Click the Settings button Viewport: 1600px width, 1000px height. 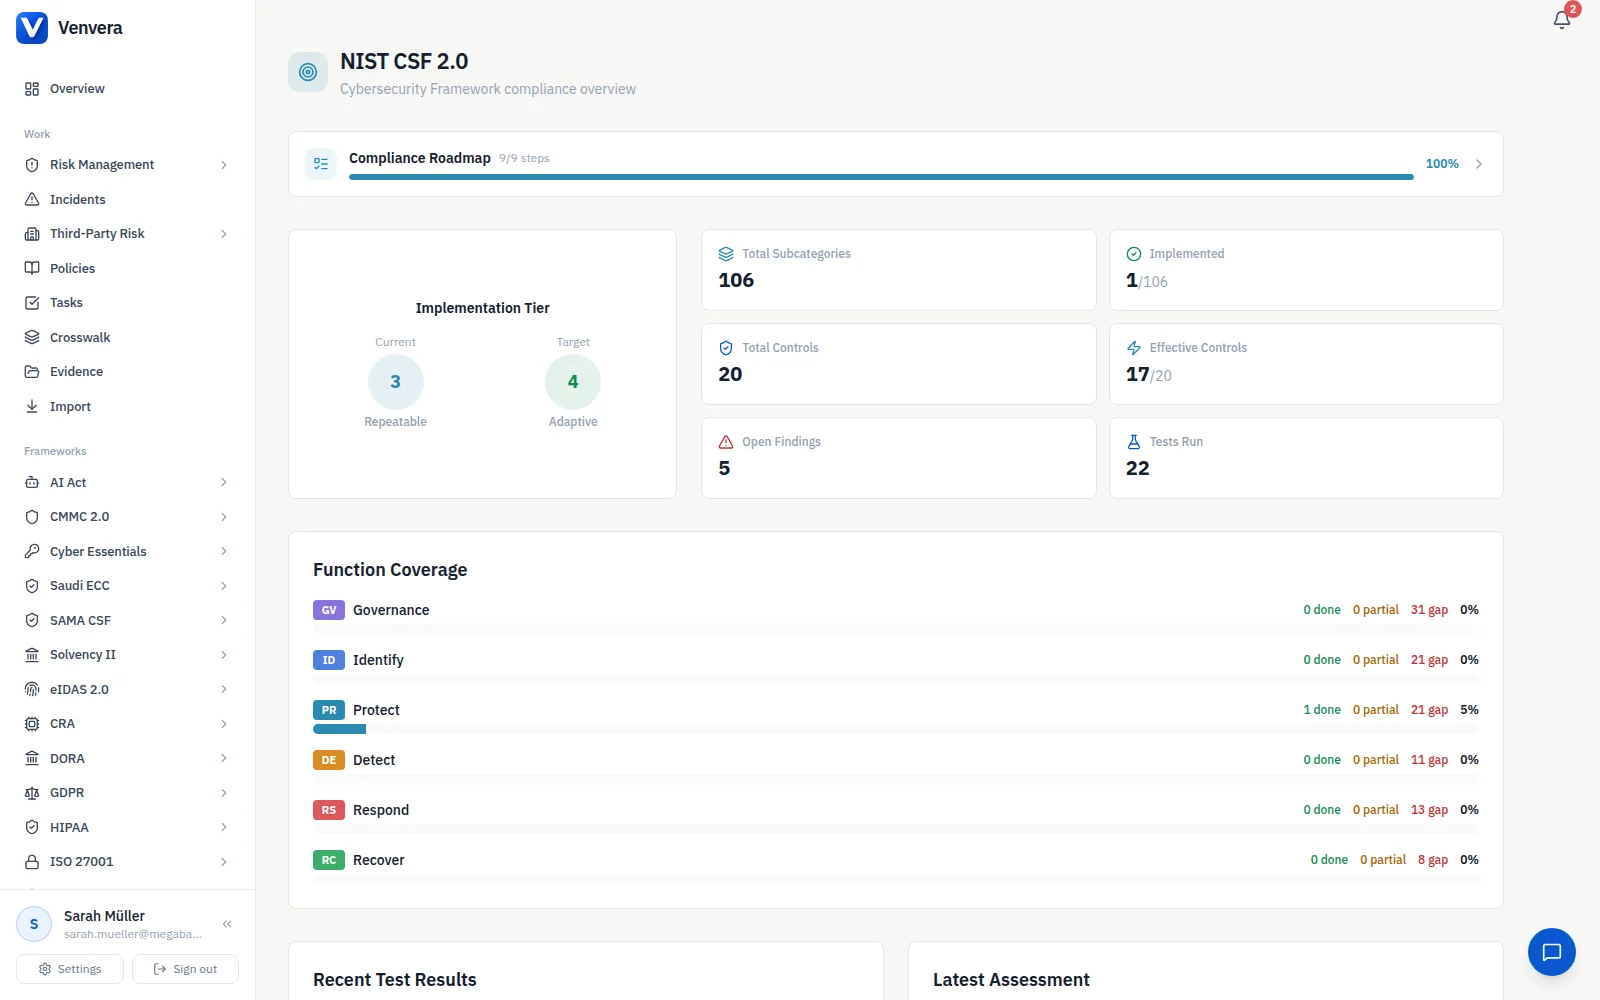(70, 969)
